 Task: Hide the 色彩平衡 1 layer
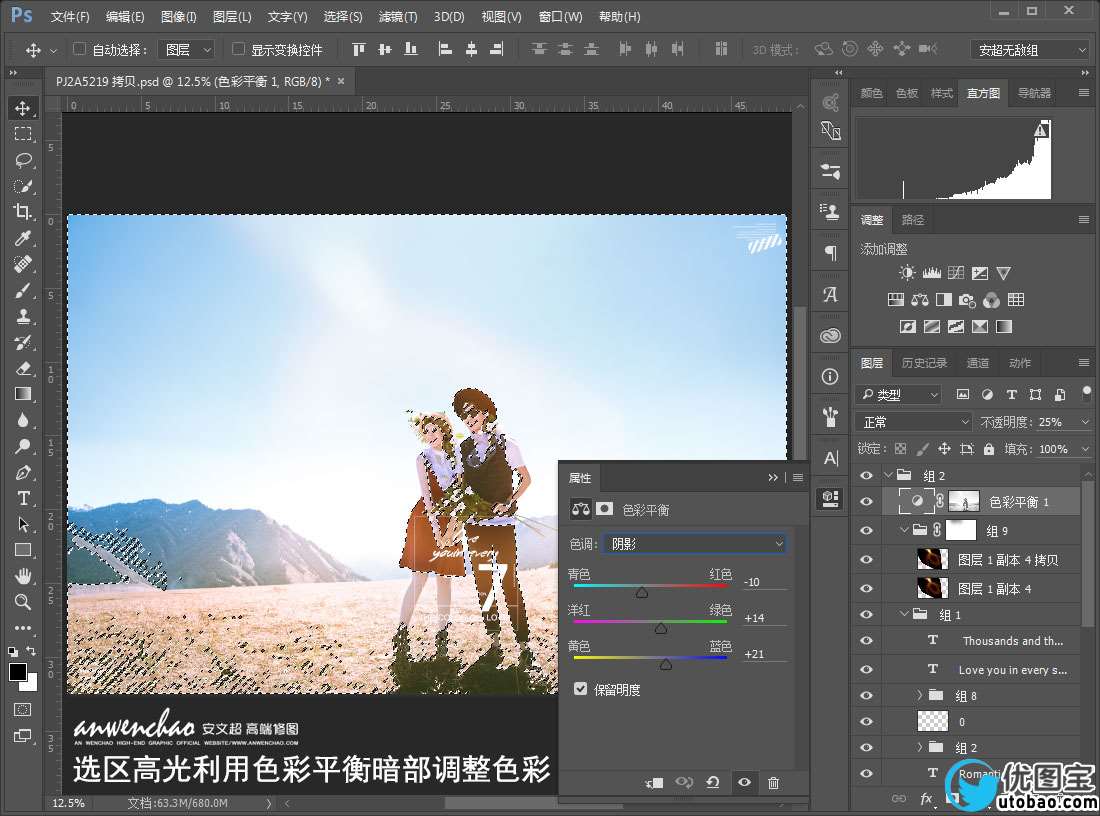click(866, 502)
